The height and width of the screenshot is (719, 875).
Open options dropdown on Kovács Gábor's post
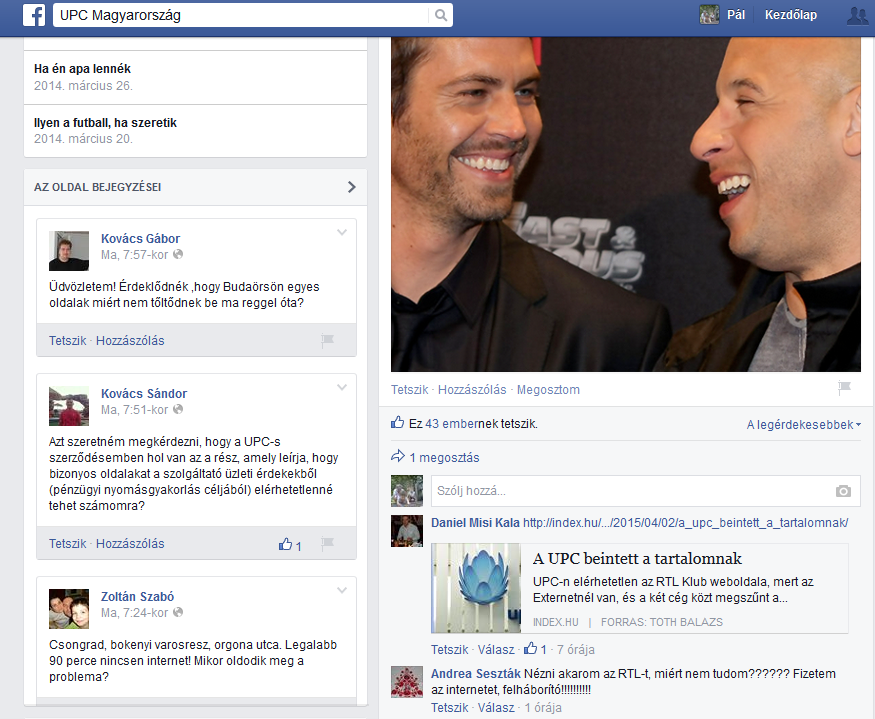[342, 232]
